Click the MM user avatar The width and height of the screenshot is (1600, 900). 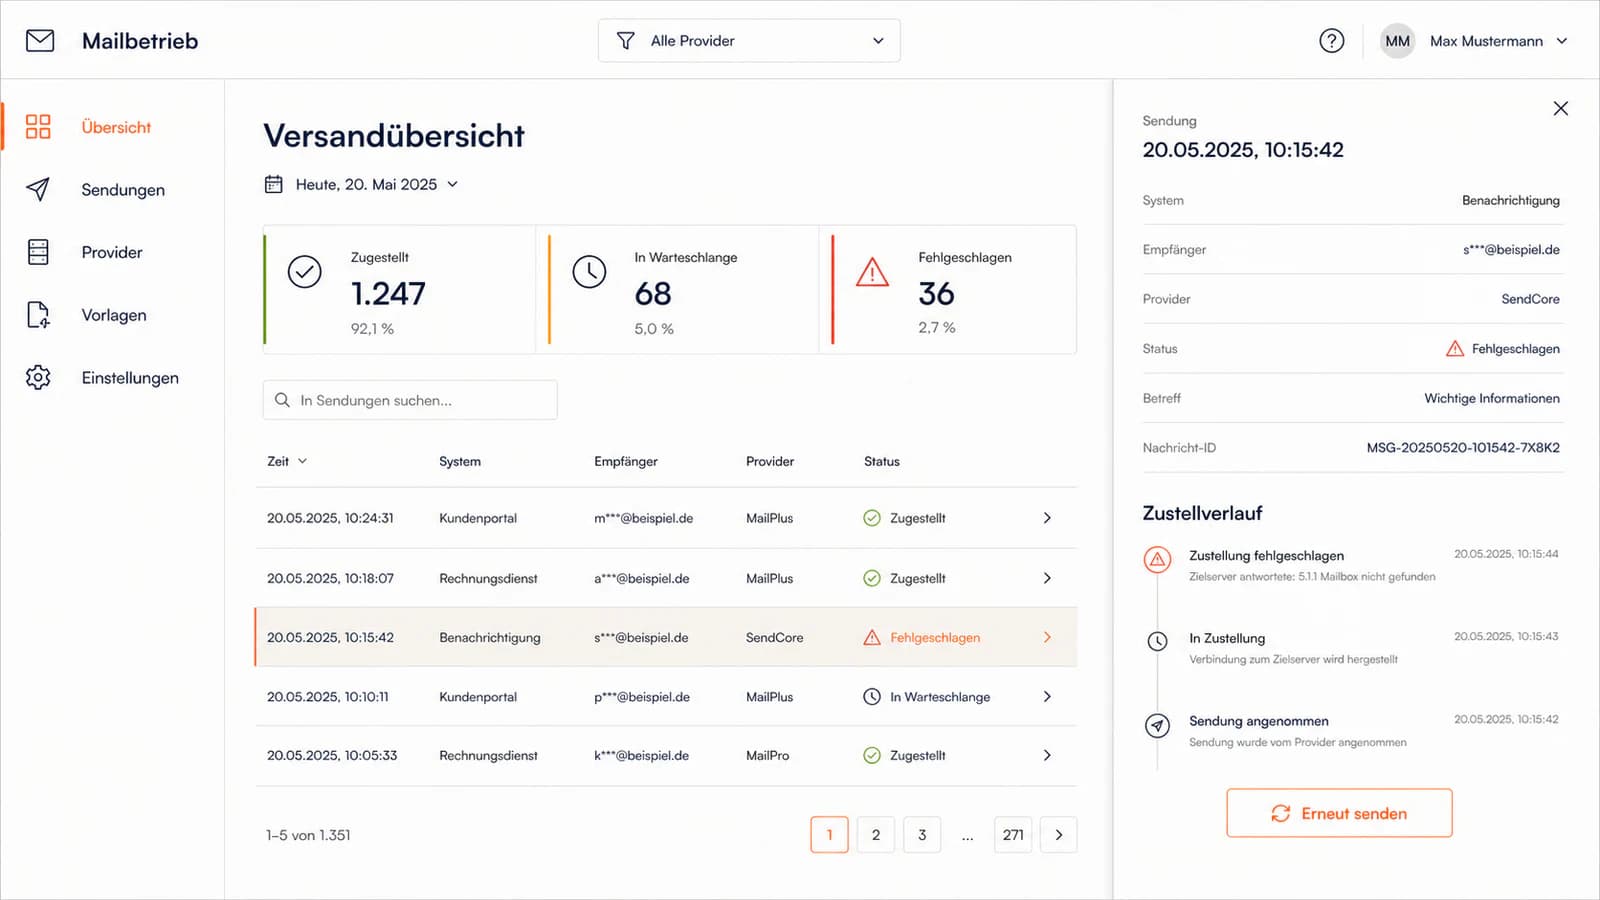point(1397,41)
